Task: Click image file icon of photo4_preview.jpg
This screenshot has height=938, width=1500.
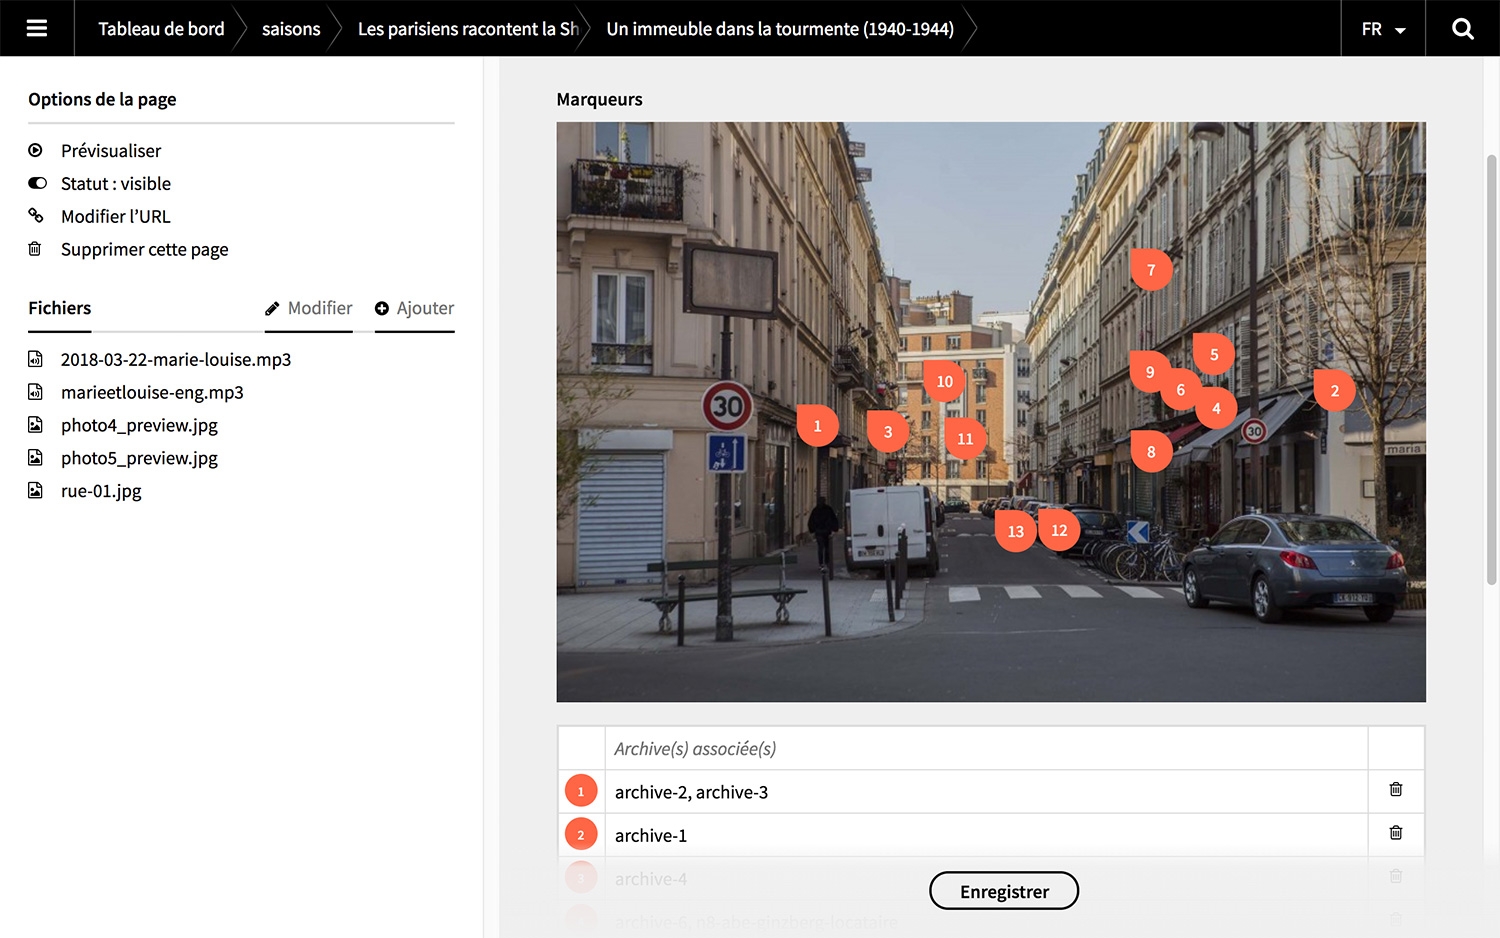Action: point(35,425)
